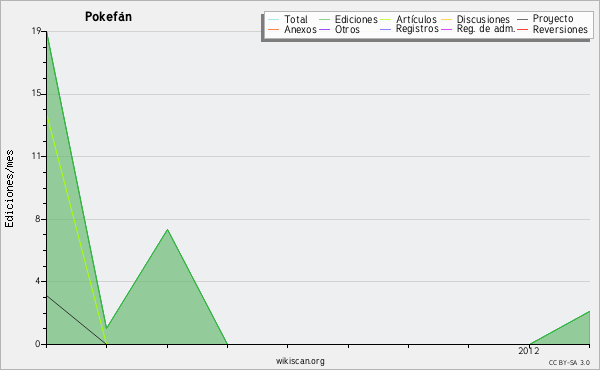Screen dimensions: 600x370
Task: Click the Anexos legend entry
Action: pos(292,29)
